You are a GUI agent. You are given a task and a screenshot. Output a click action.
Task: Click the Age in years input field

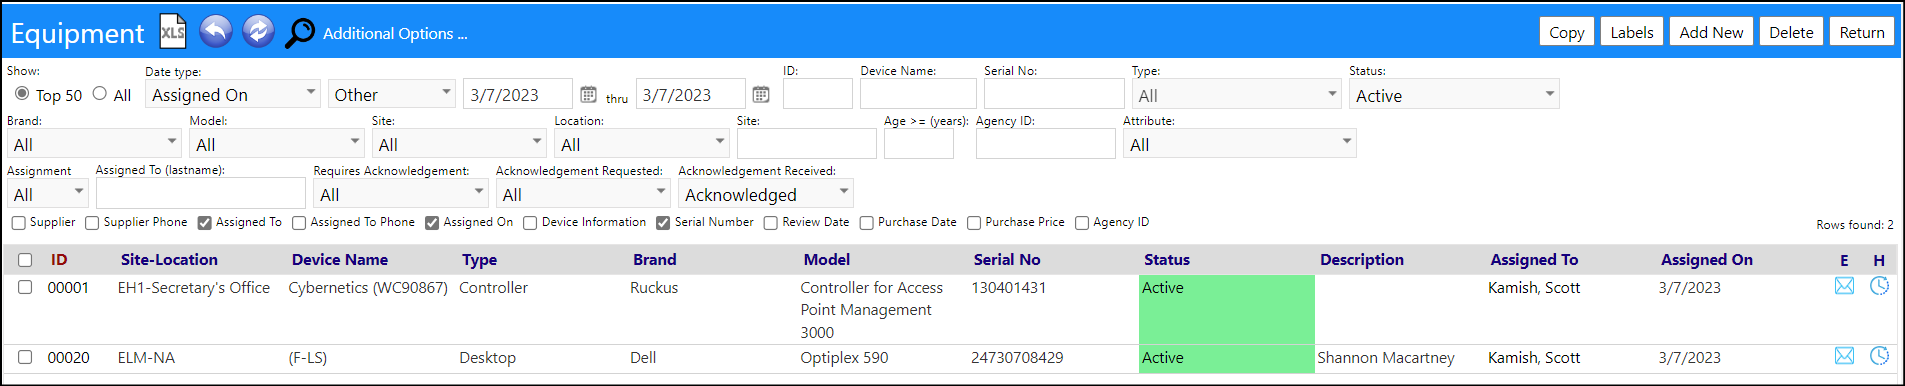(919, 143)
